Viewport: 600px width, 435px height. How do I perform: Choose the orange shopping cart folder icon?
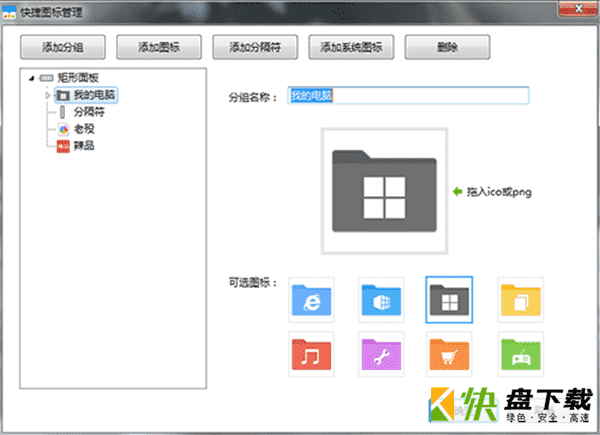click(449, 354)
